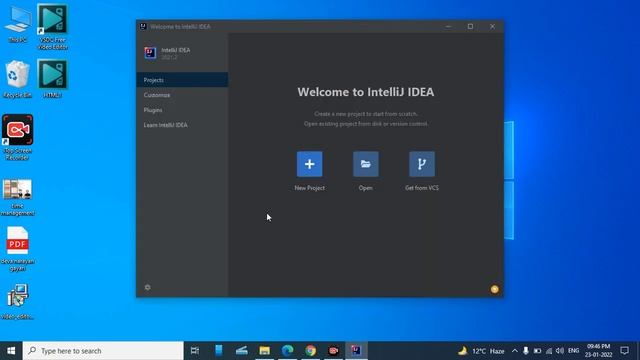Show hidden system tray icons
The image size is (640, 360).
click(515, 351)
